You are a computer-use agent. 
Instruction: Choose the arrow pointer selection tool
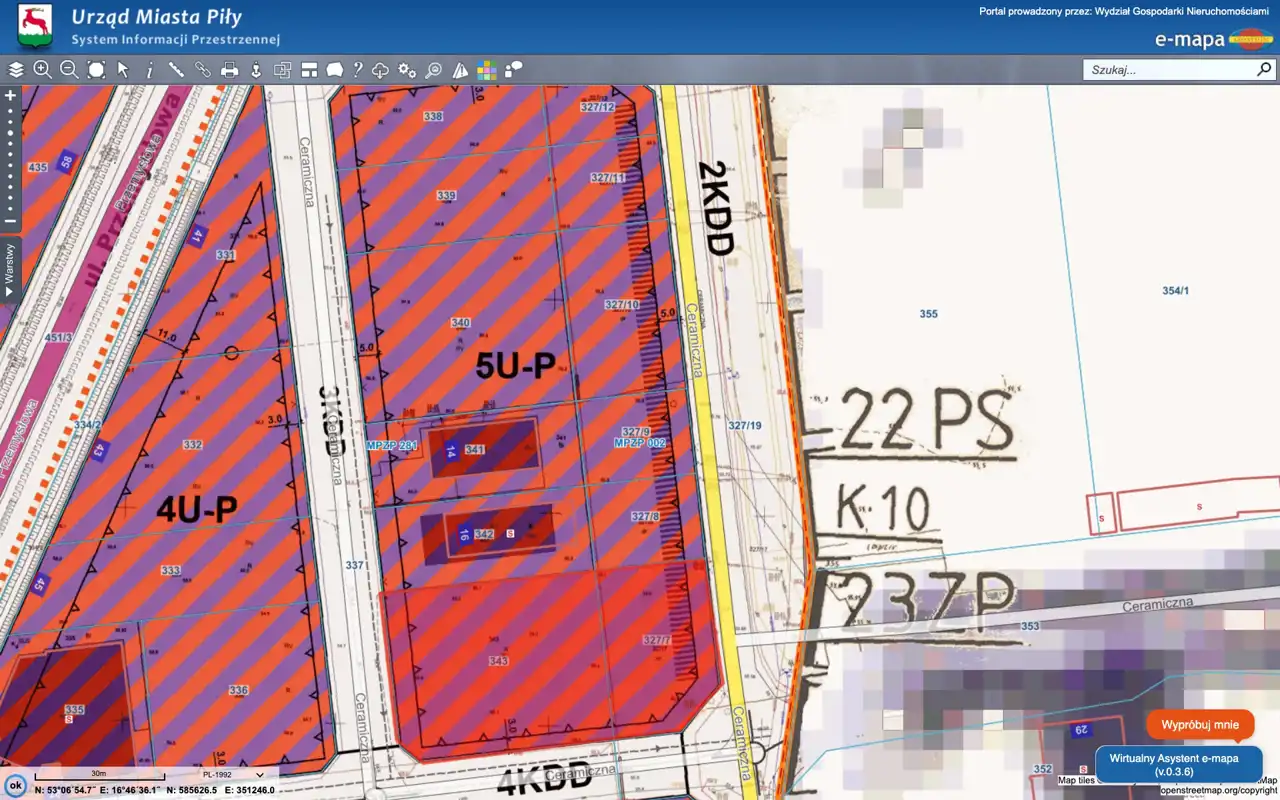[123, 70]
